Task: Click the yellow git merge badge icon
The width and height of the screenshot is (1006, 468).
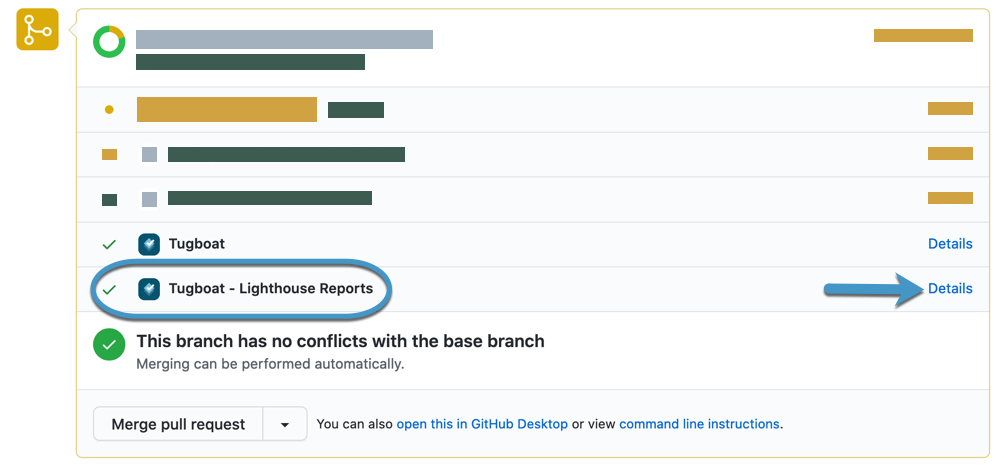Action: pos(37,30)
